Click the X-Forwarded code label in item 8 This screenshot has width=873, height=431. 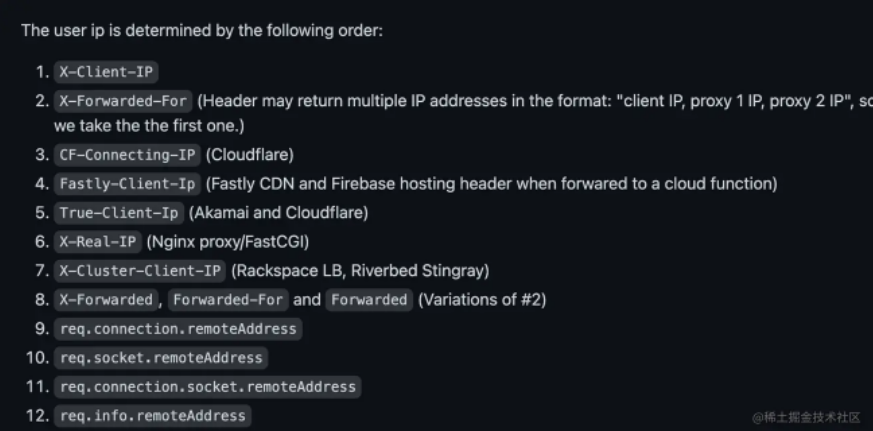coord(106,300)
